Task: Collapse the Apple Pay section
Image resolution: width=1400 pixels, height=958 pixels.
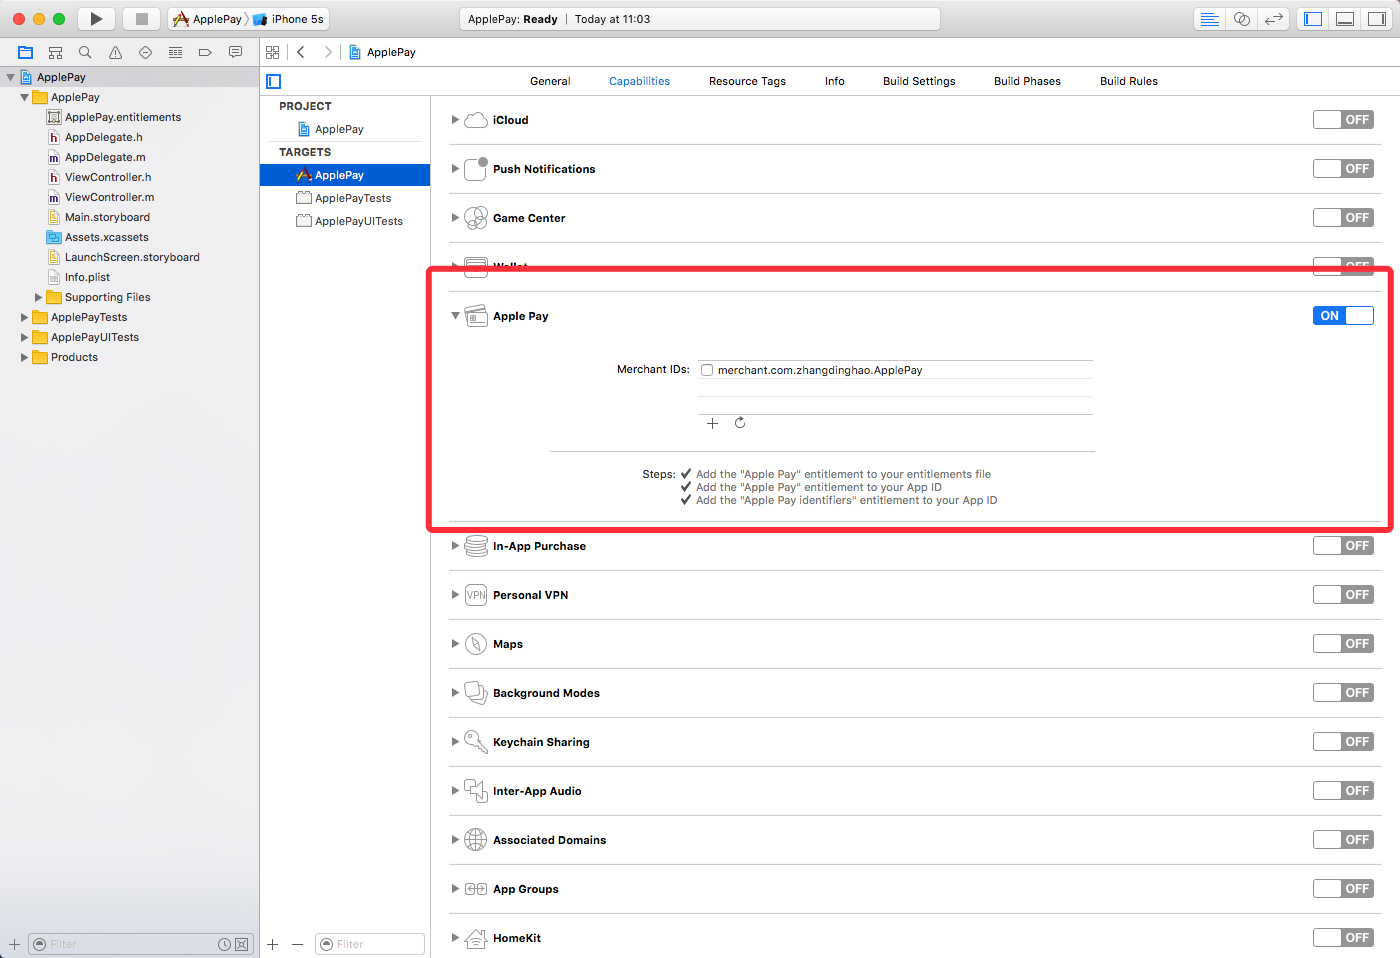Action: coord(455,316)
